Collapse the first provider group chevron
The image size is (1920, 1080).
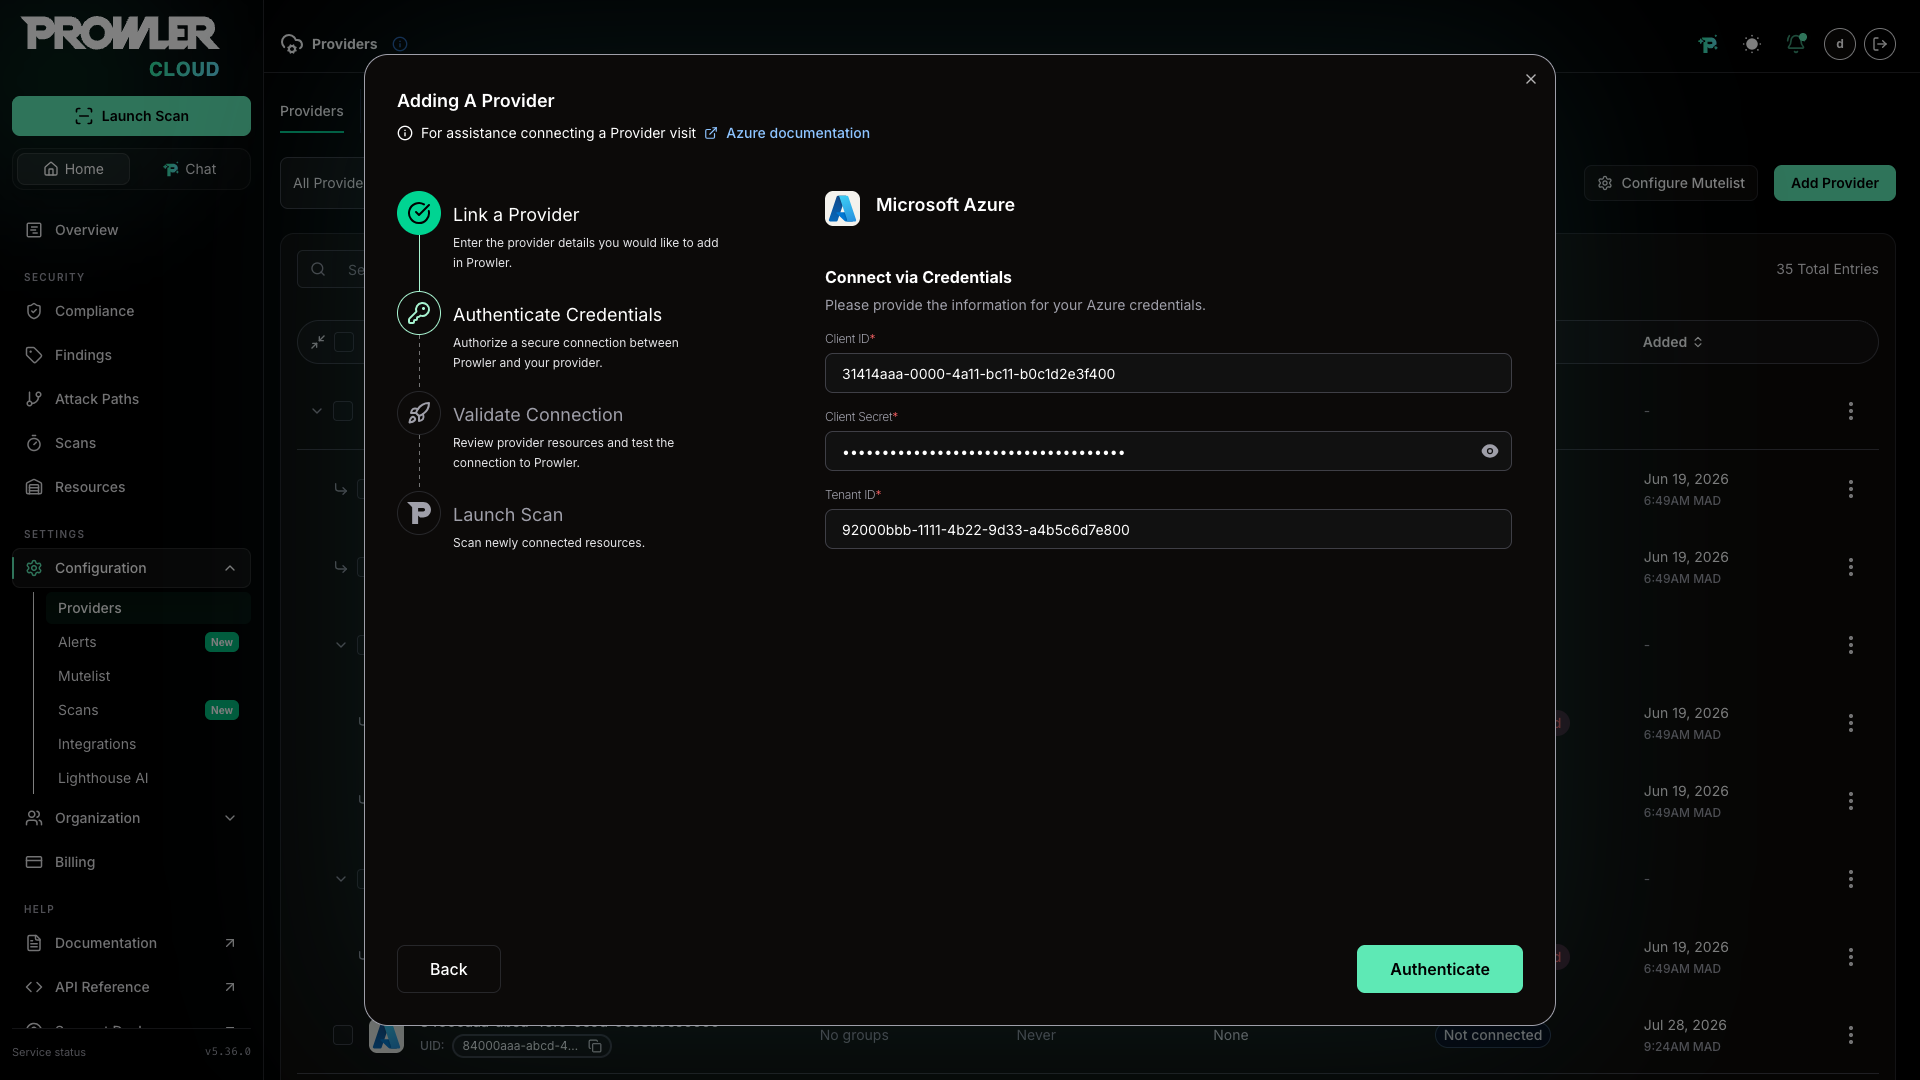317,411
